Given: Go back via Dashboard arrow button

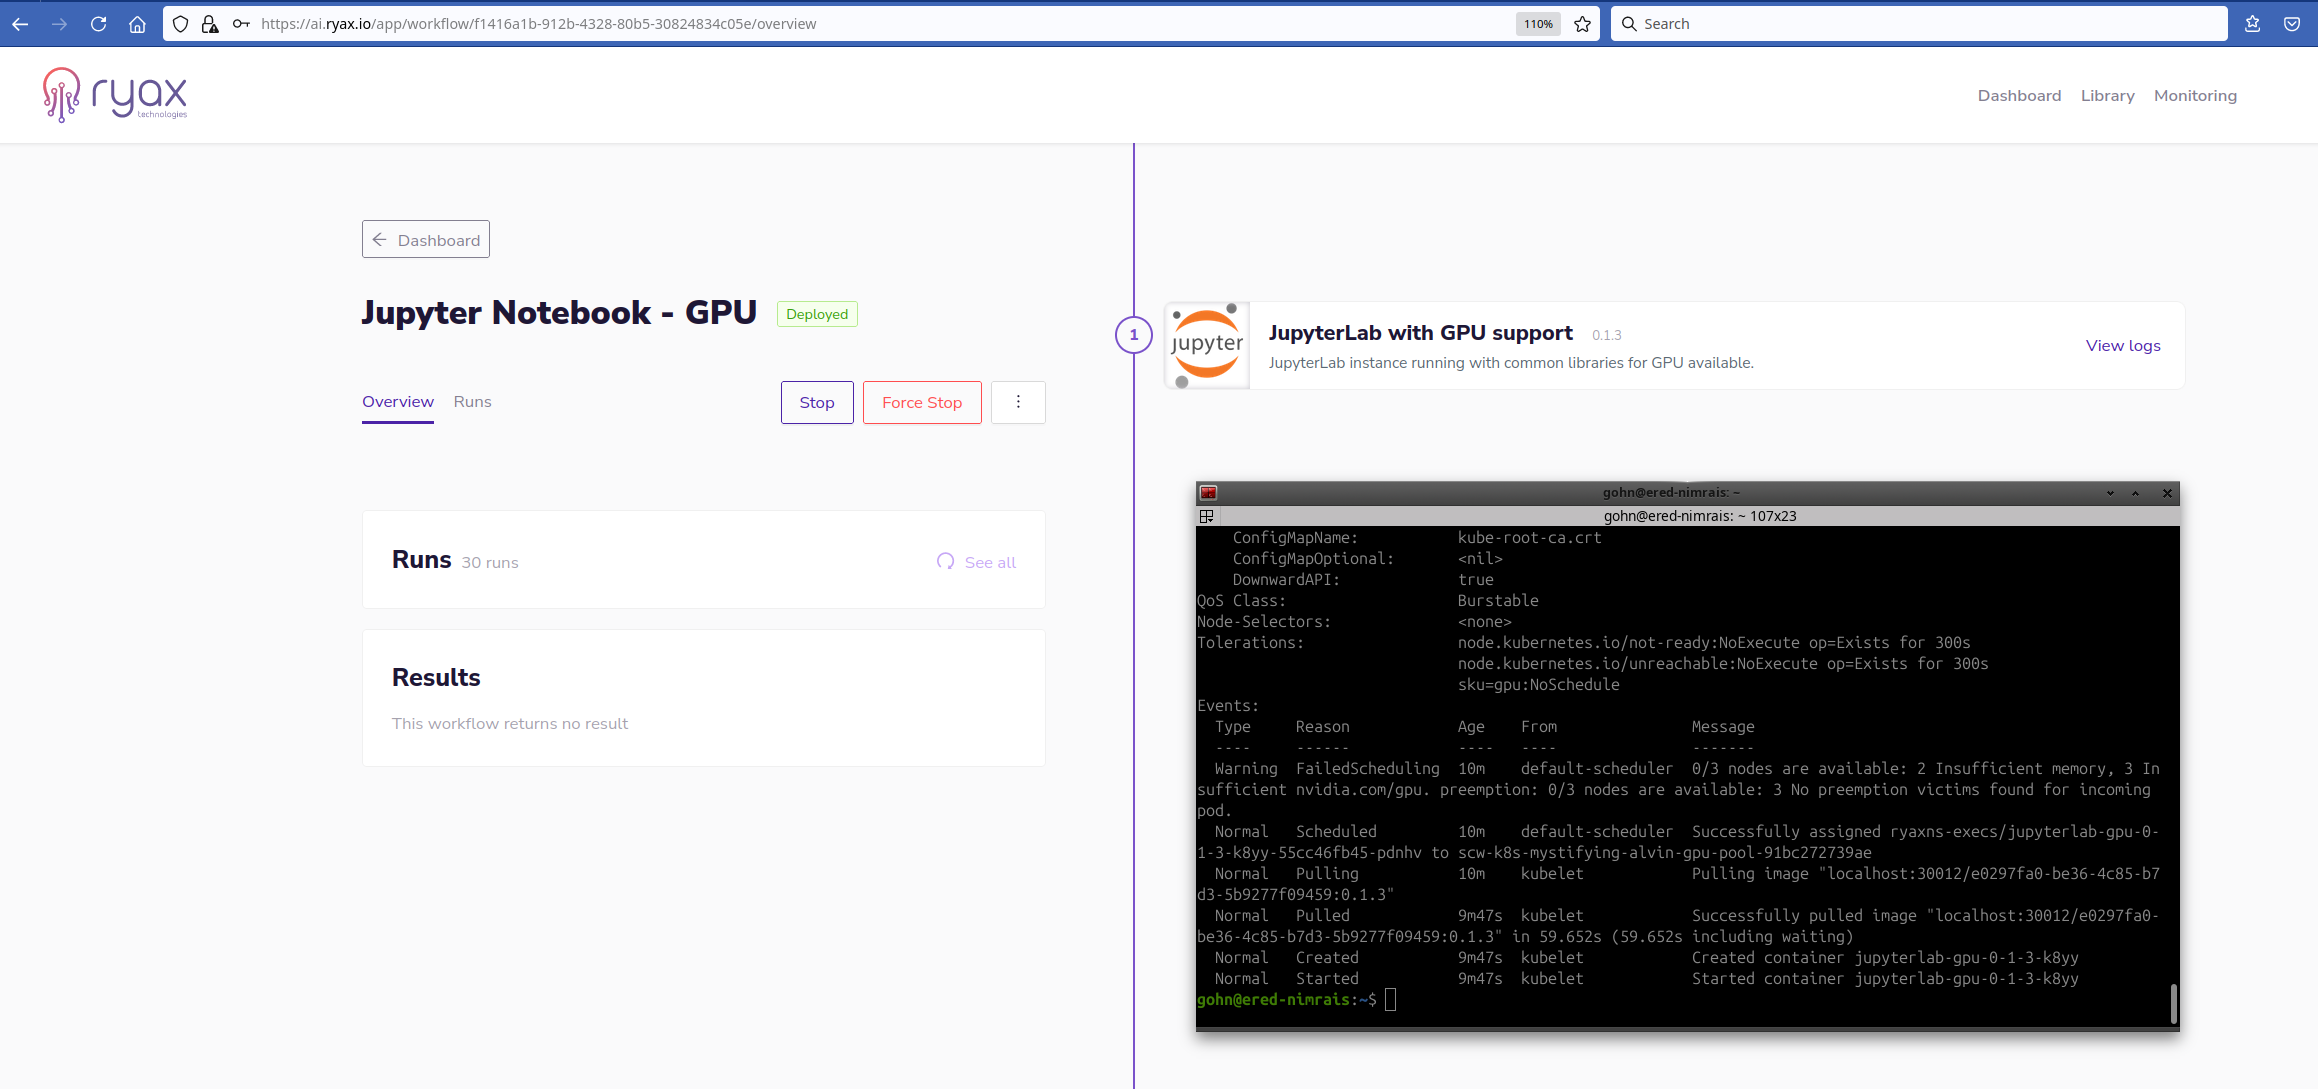Looking at the screenshot, I should click(x=426, y=240).
